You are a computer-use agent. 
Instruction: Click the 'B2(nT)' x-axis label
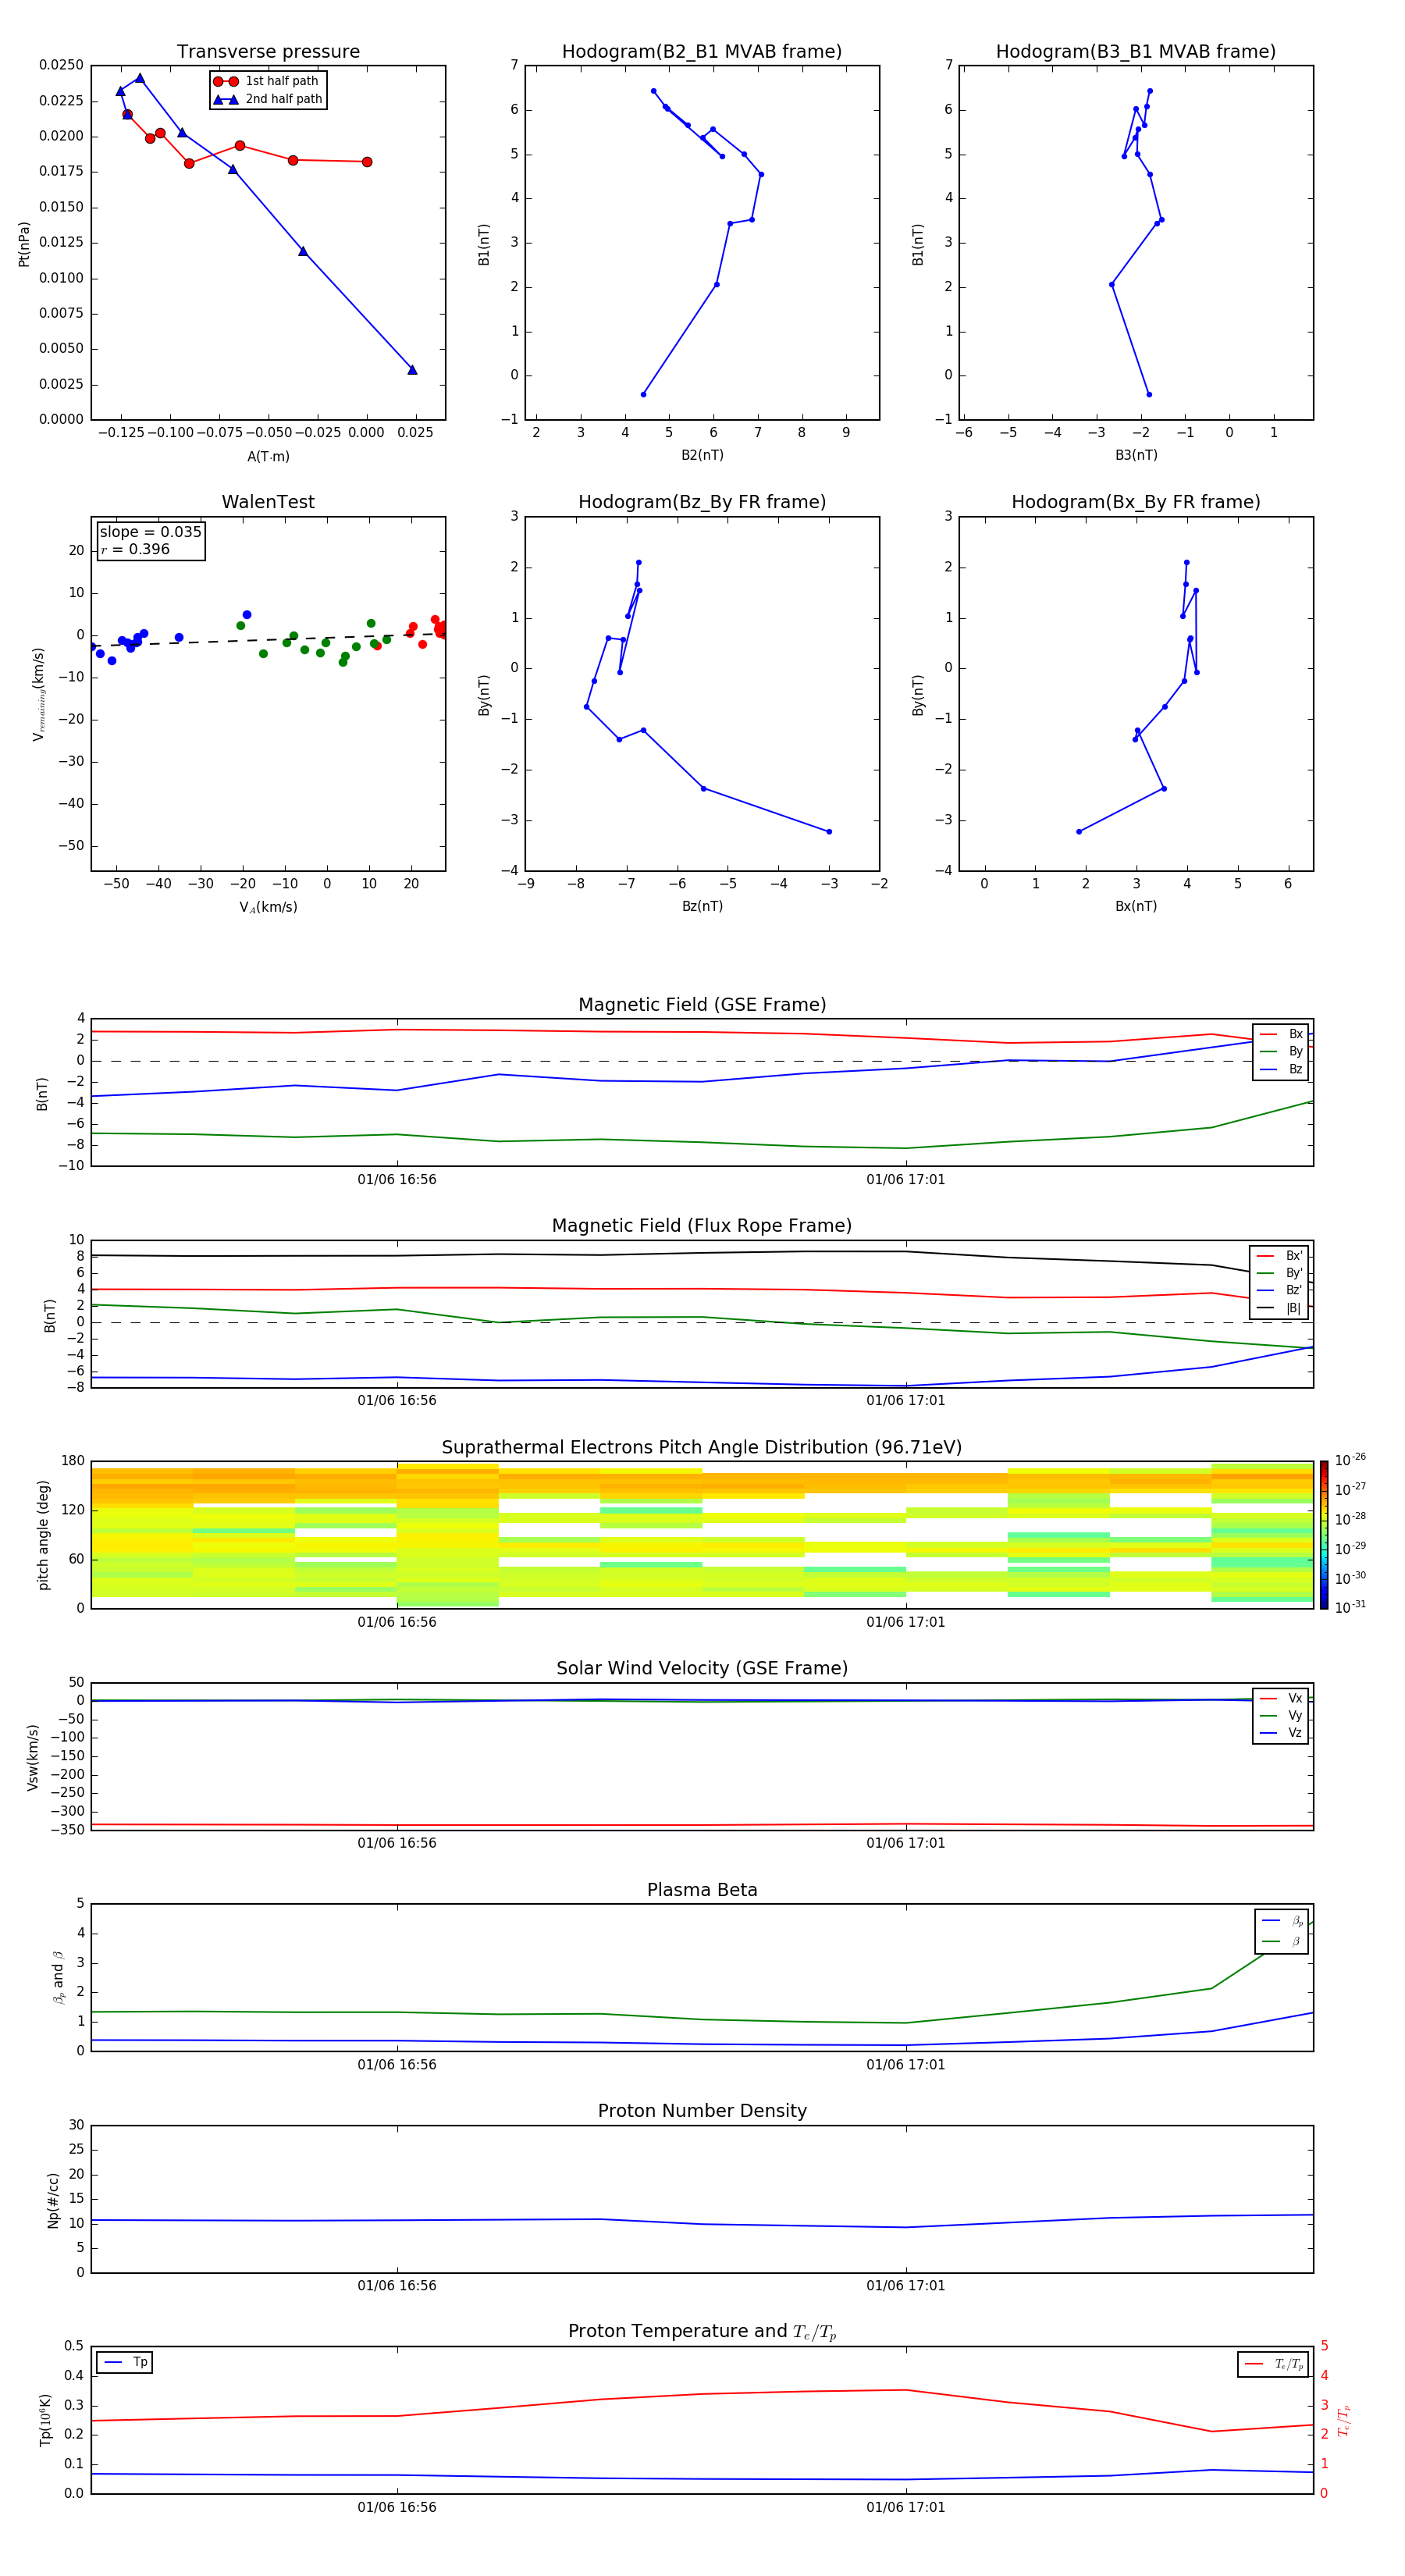[x=702, y=455]
